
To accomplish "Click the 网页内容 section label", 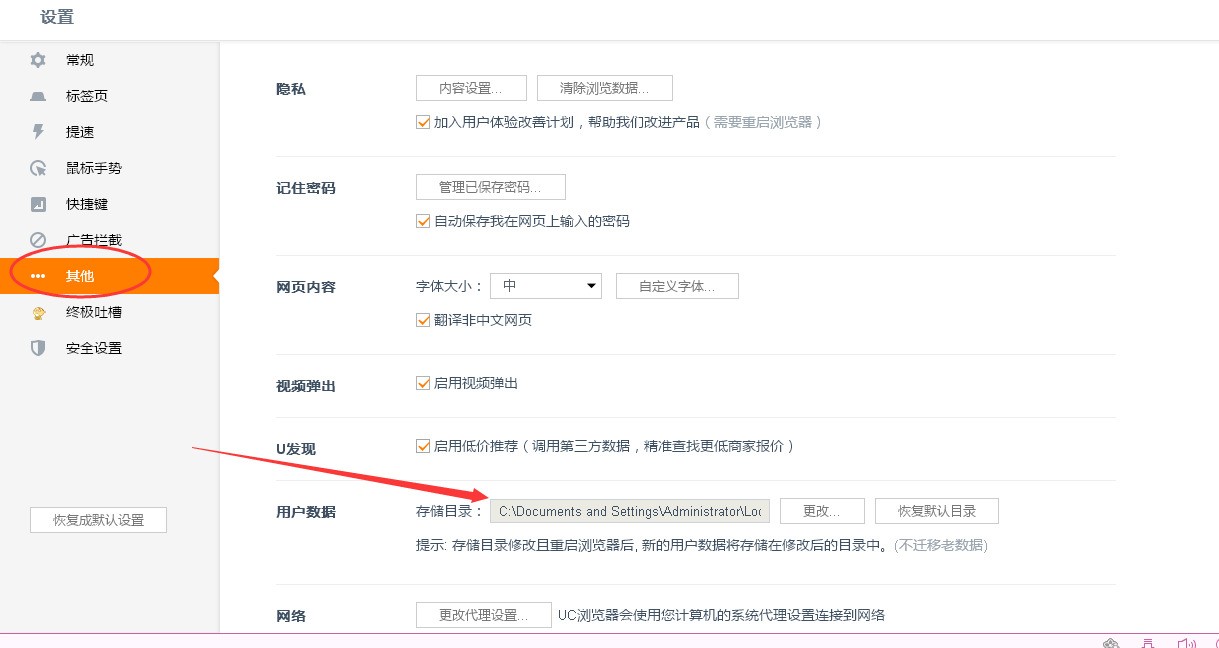I will (x=306, y=287).
